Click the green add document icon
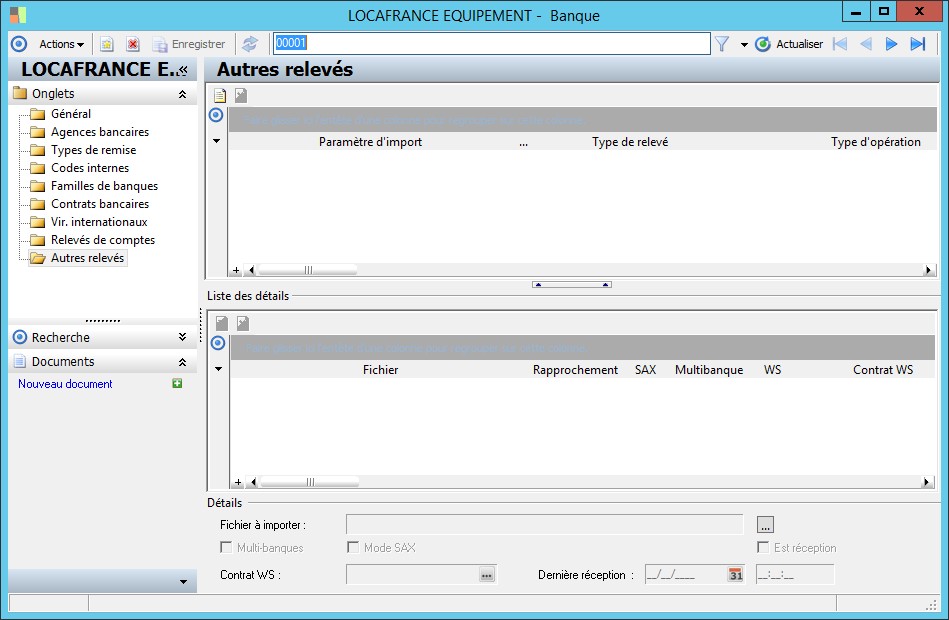The image size is (949, 620). click(x=177, y=383)
